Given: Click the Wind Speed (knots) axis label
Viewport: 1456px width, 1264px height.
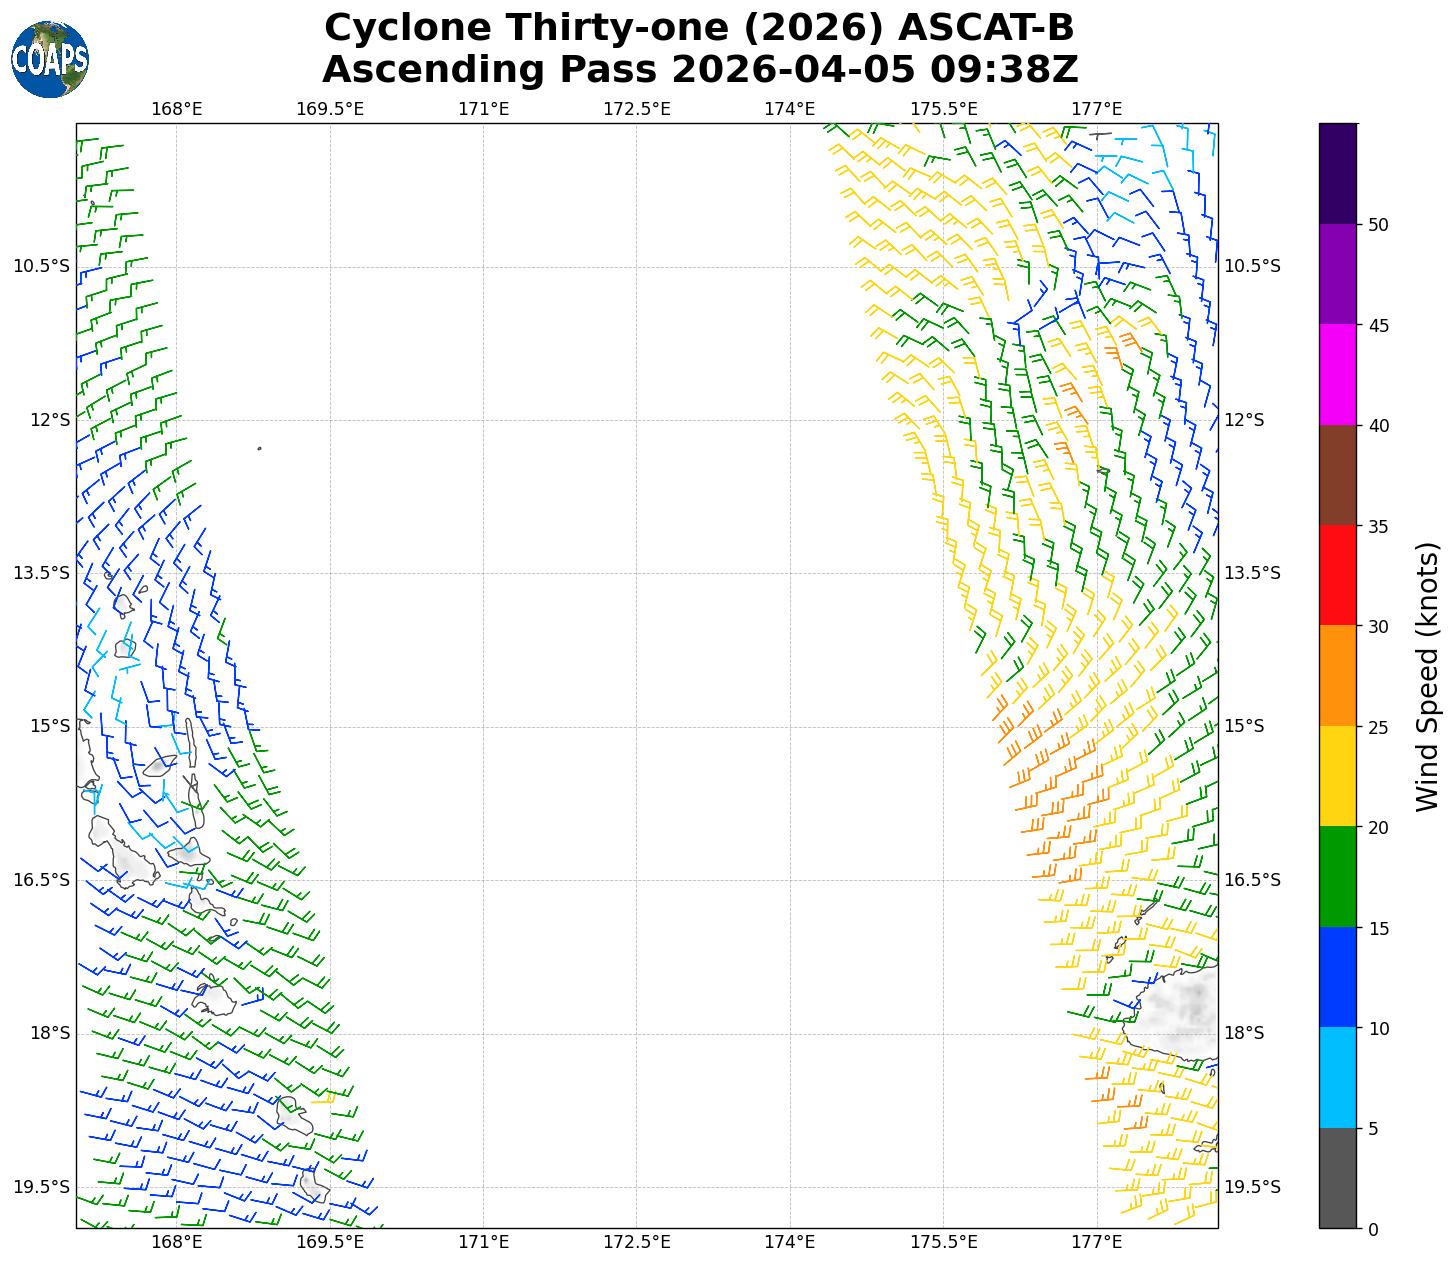Looking at the screenshot, I should (1428, 676).
